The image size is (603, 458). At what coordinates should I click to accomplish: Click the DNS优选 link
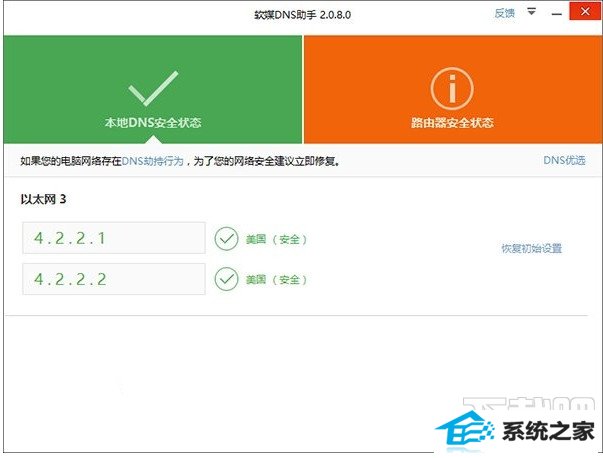pos(564,160)
